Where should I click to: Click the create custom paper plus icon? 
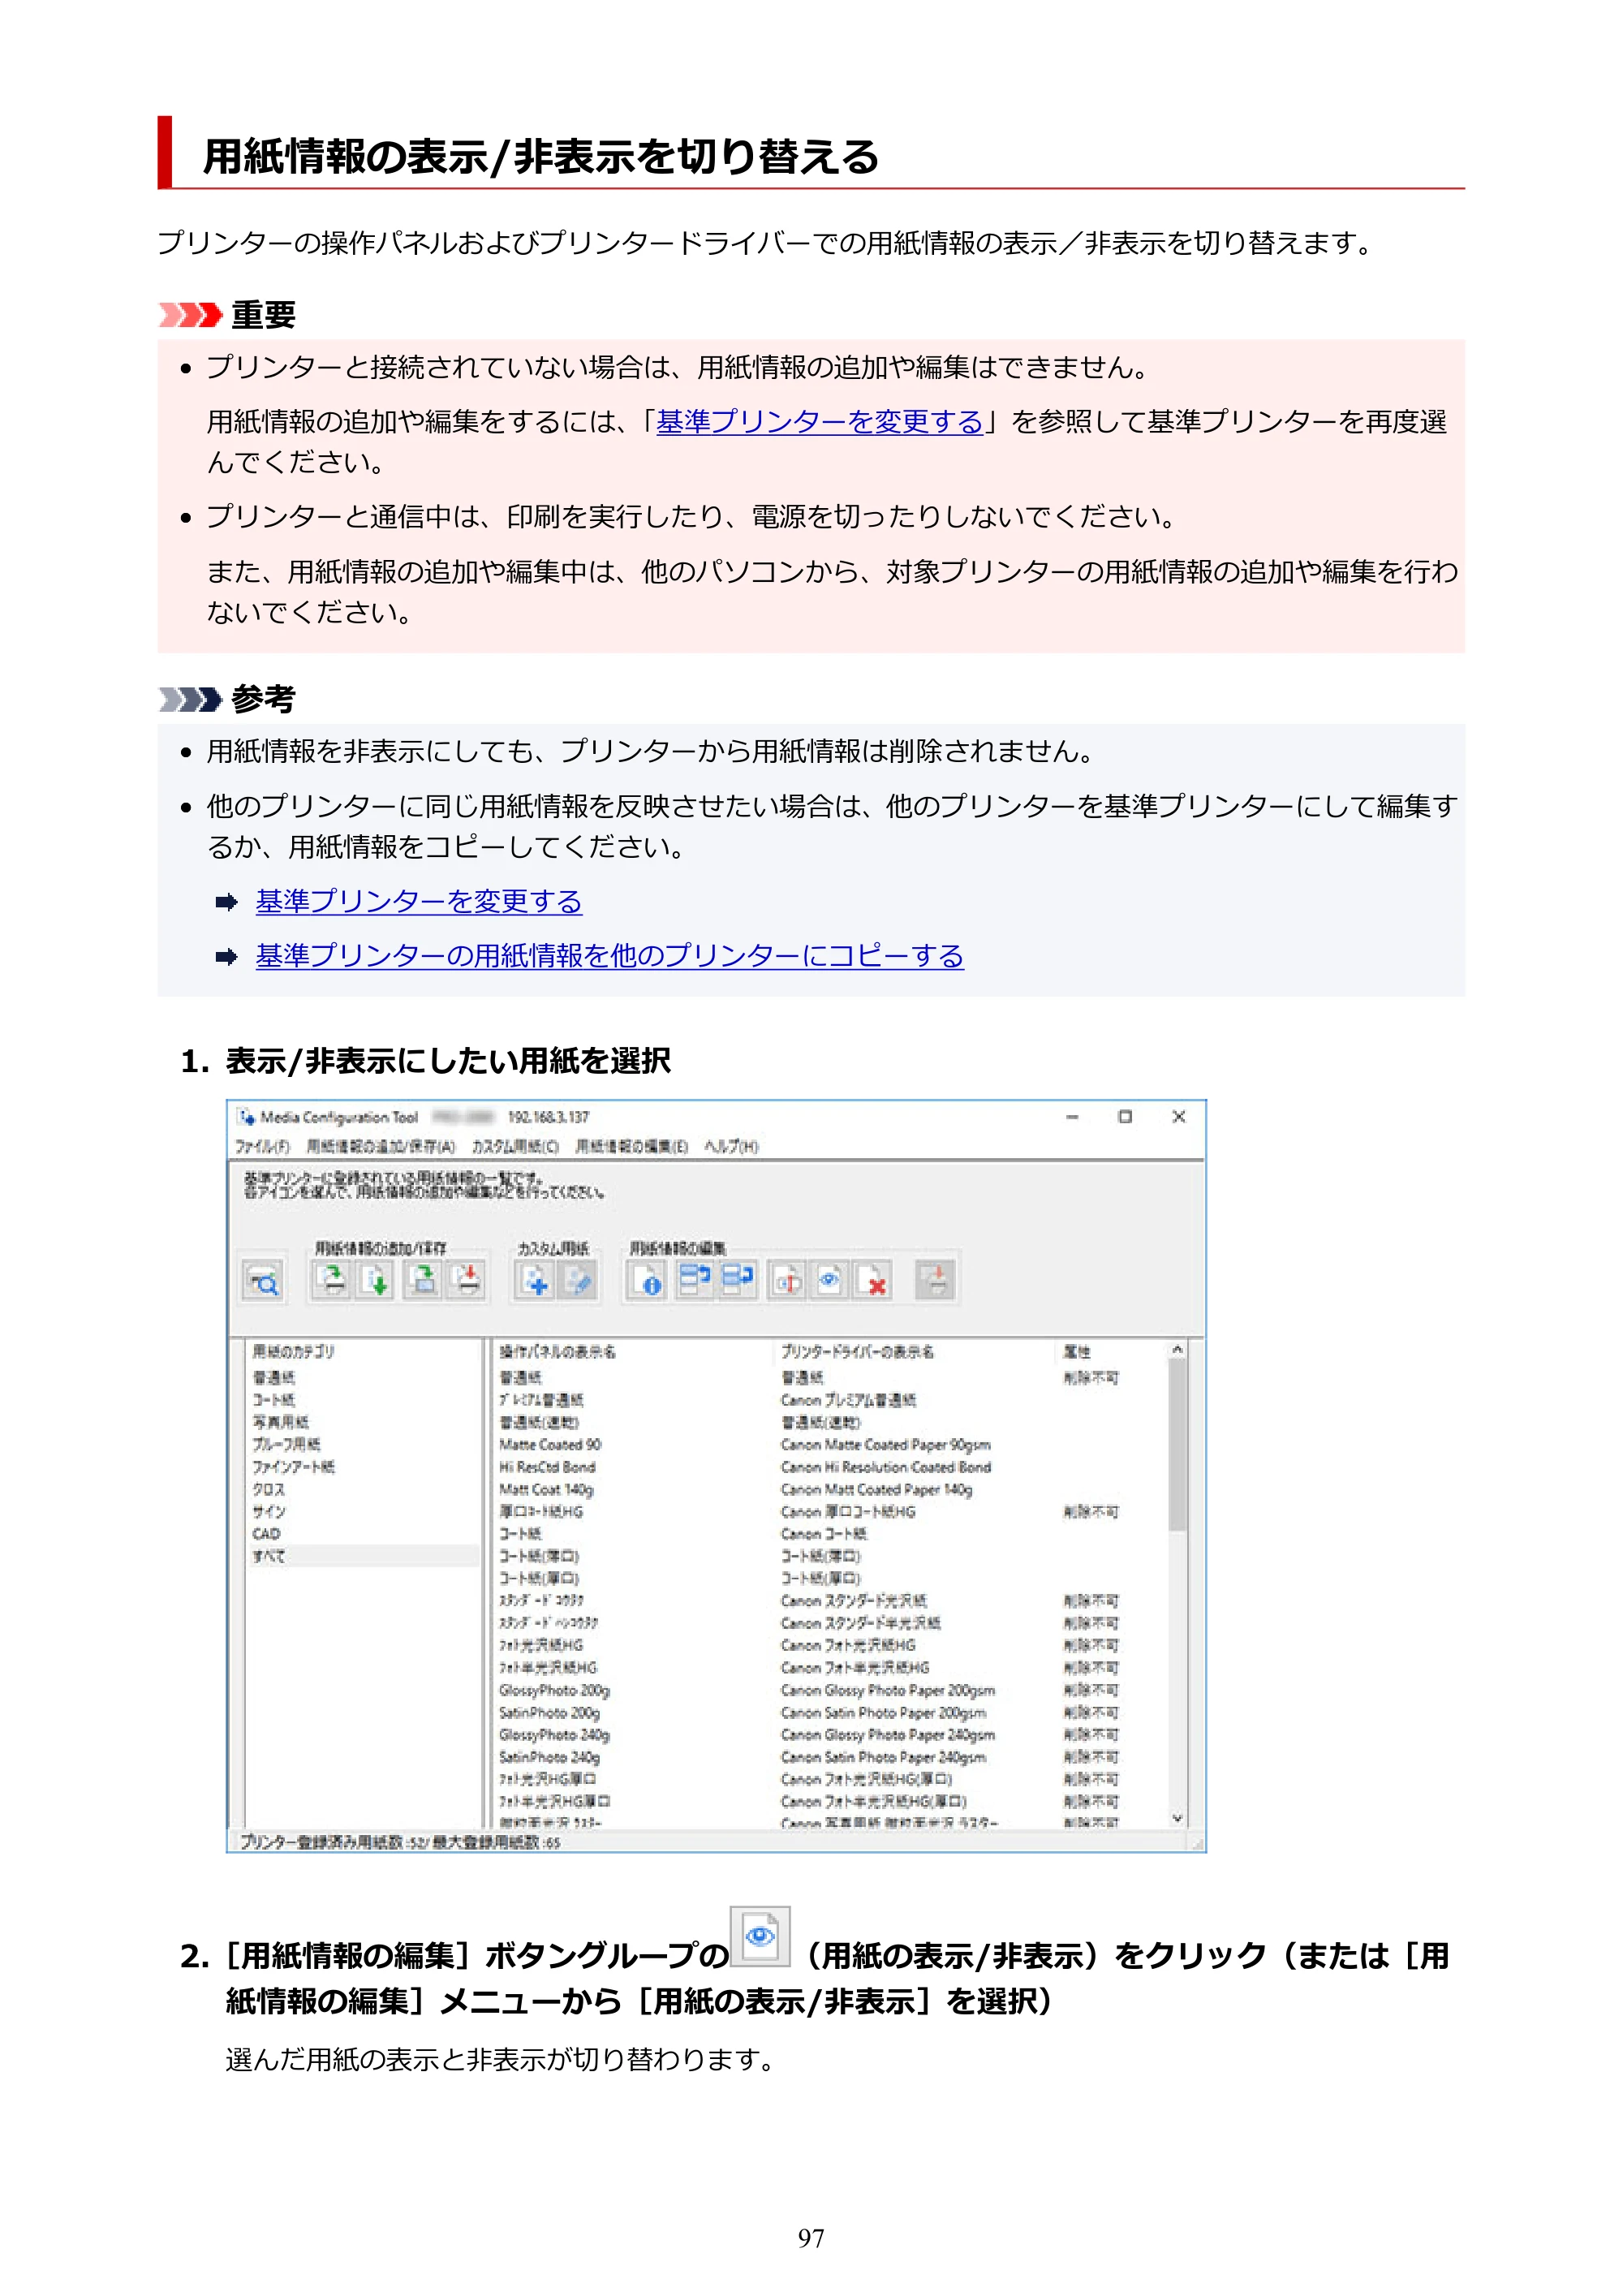point(535,1279)
